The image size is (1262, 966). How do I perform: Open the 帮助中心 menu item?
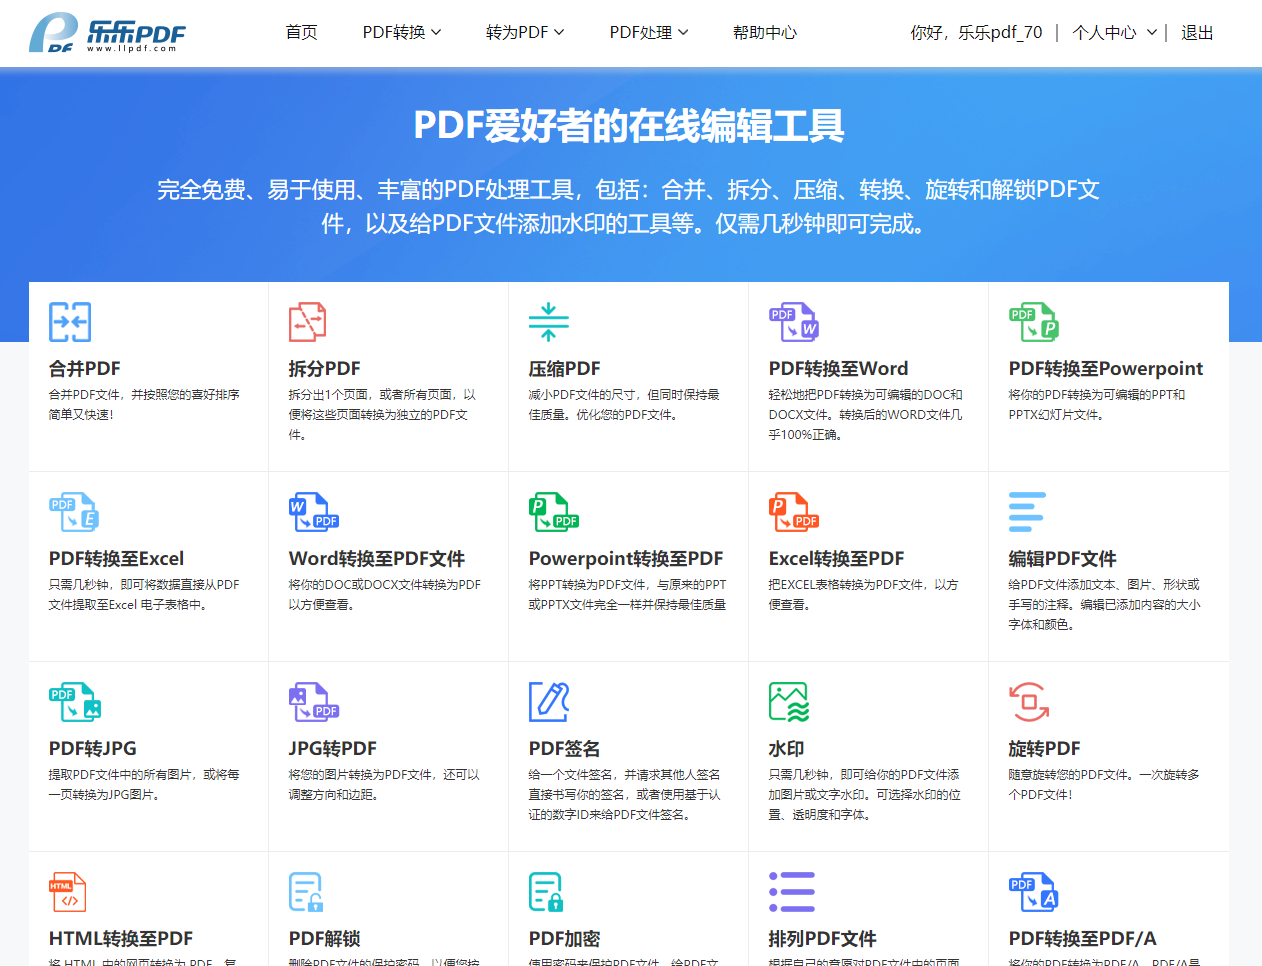[x=765, y=33]
